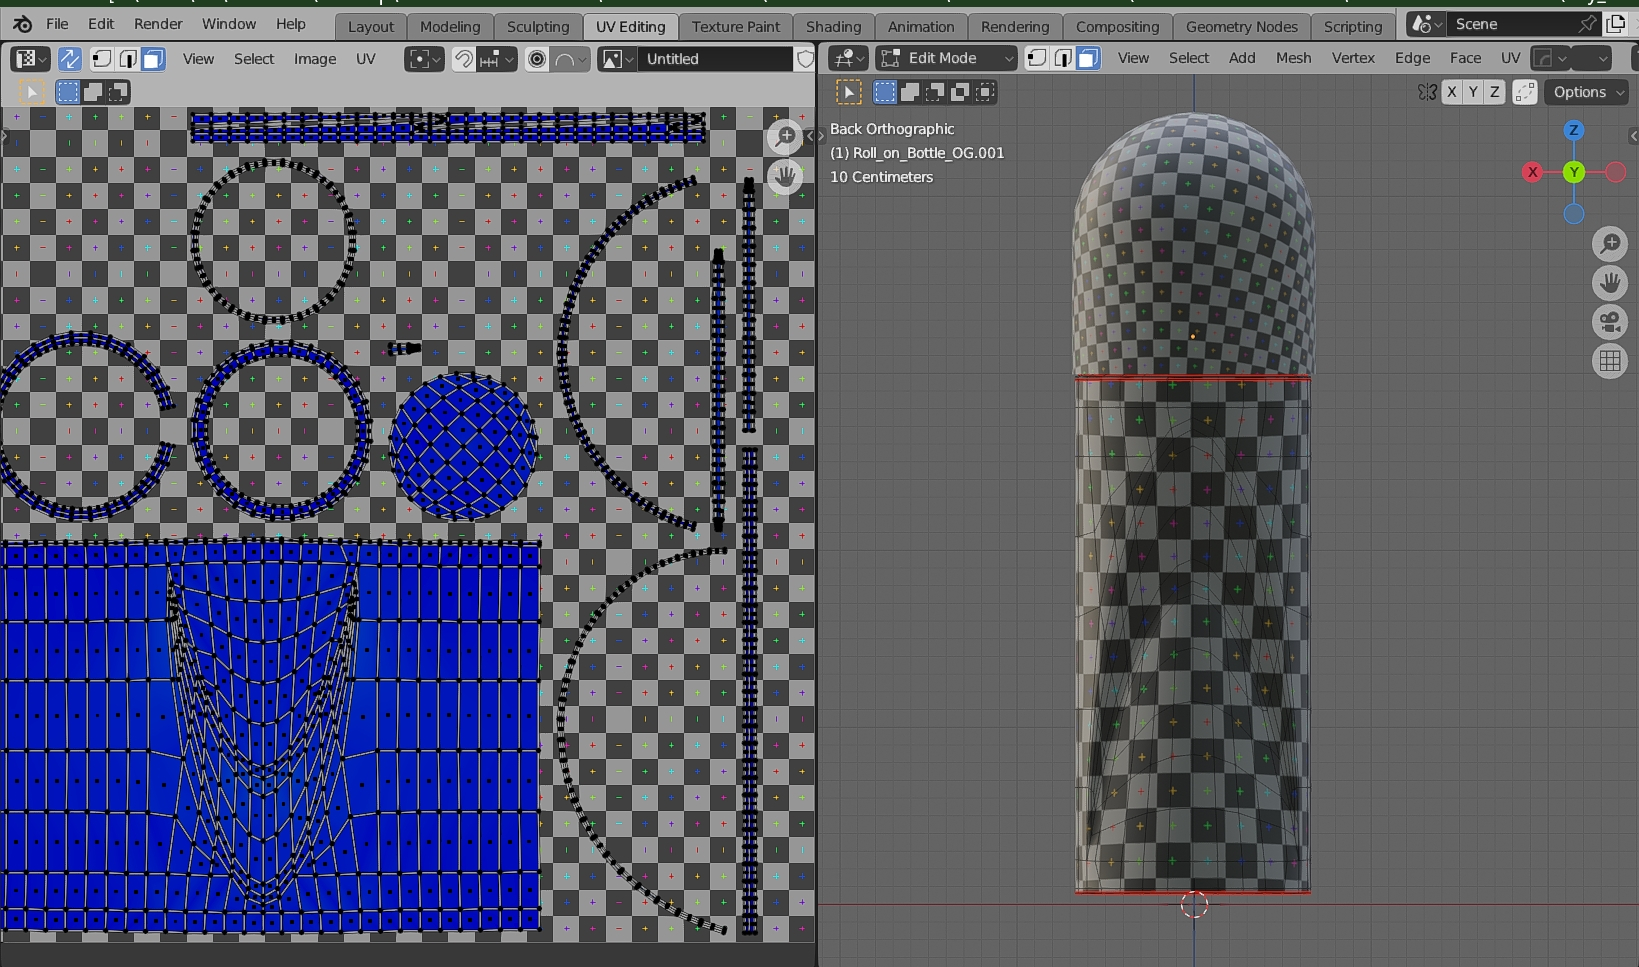
Task: Toggle proportional editing in UV editor
Action: [537, 59]
